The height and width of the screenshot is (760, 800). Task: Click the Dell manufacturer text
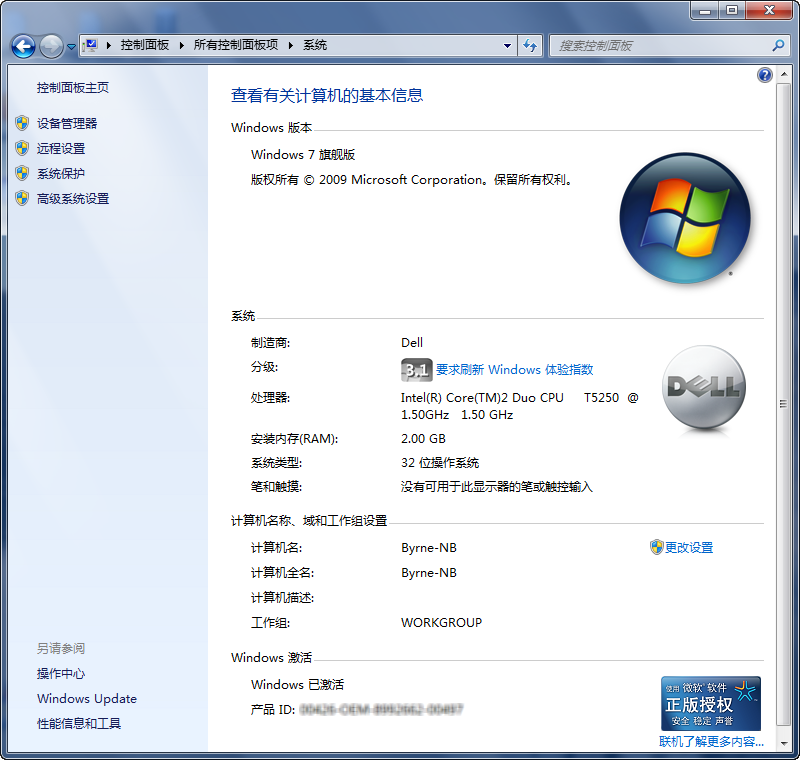(x=412, y=342)
